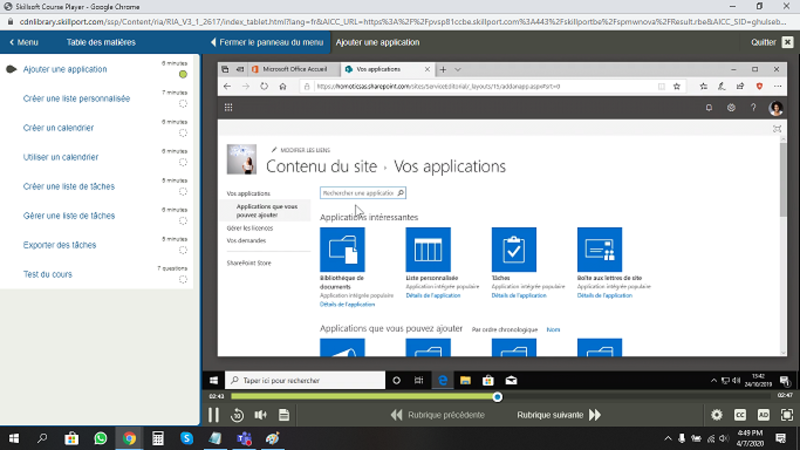Image resolution: width=800 pixels, height=450 pixels.
Task: Click Edge refresh button
Action: [x=264, y=86]
